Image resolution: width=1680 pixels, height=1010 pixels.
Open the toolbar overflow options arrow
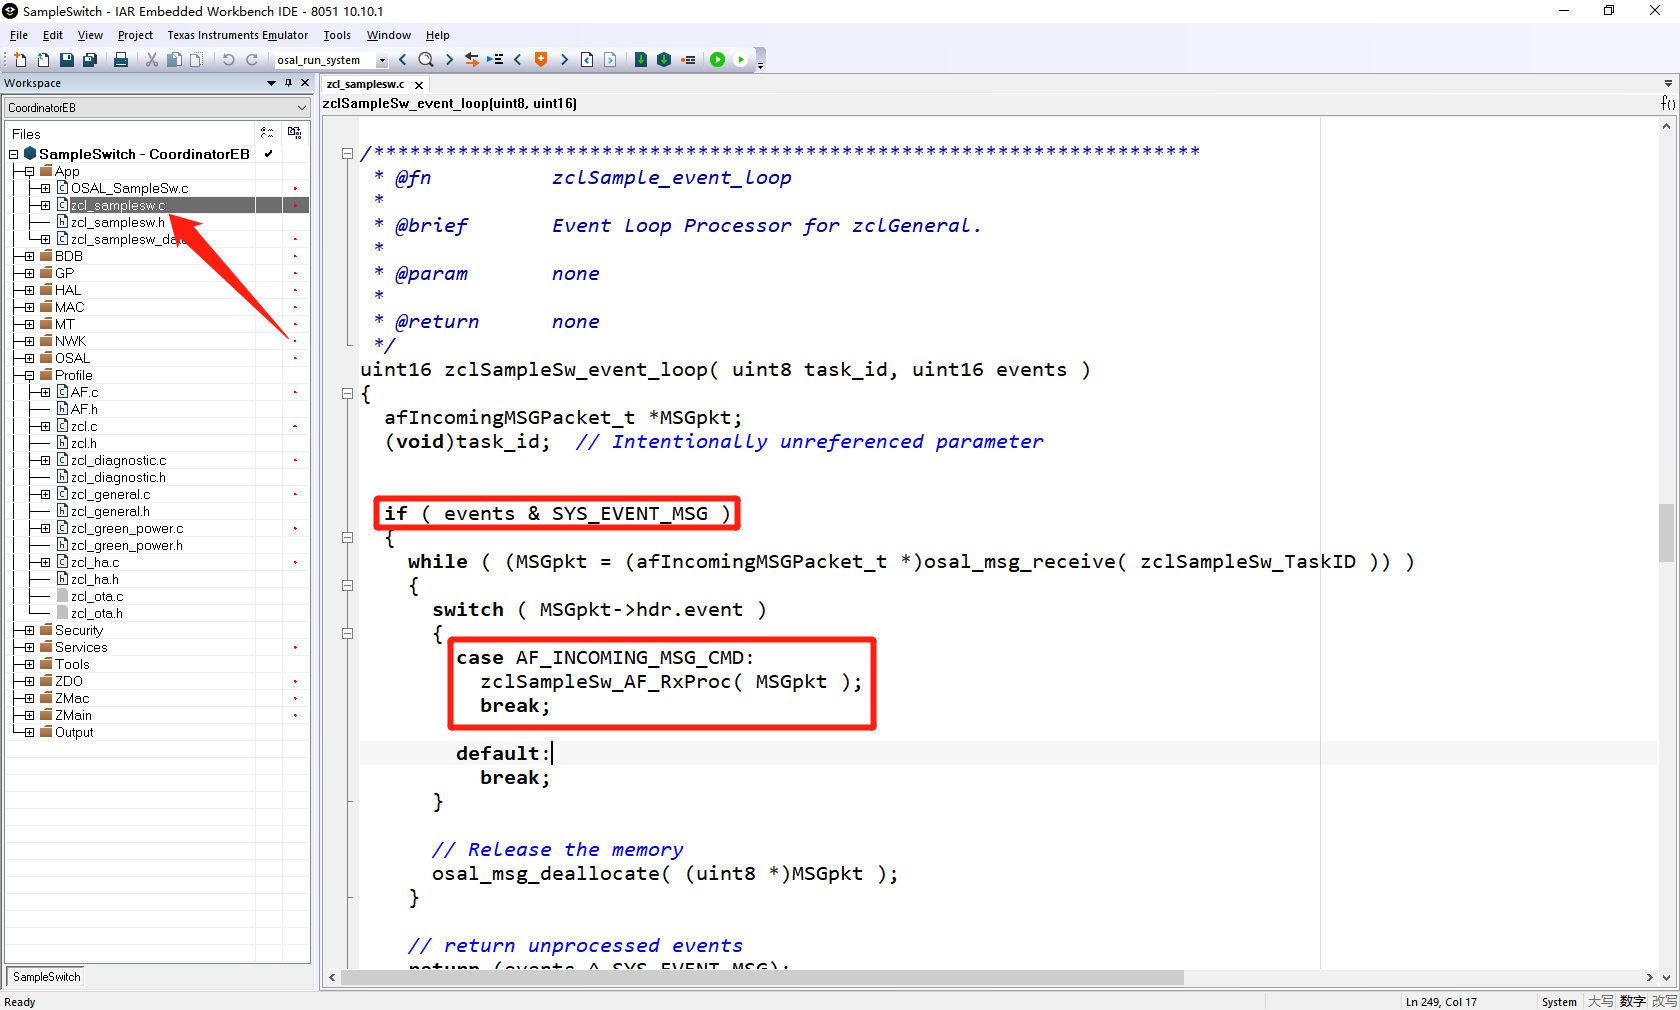pos(760,65)
